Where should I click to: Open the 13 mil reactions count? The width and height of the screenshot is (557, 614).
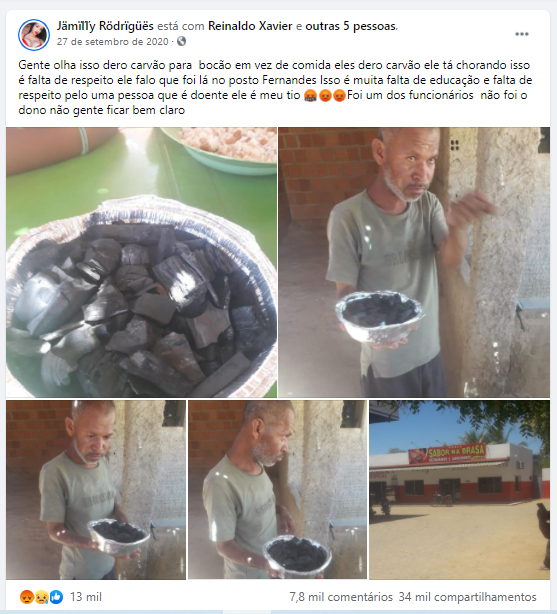click(x=86, y=597)
